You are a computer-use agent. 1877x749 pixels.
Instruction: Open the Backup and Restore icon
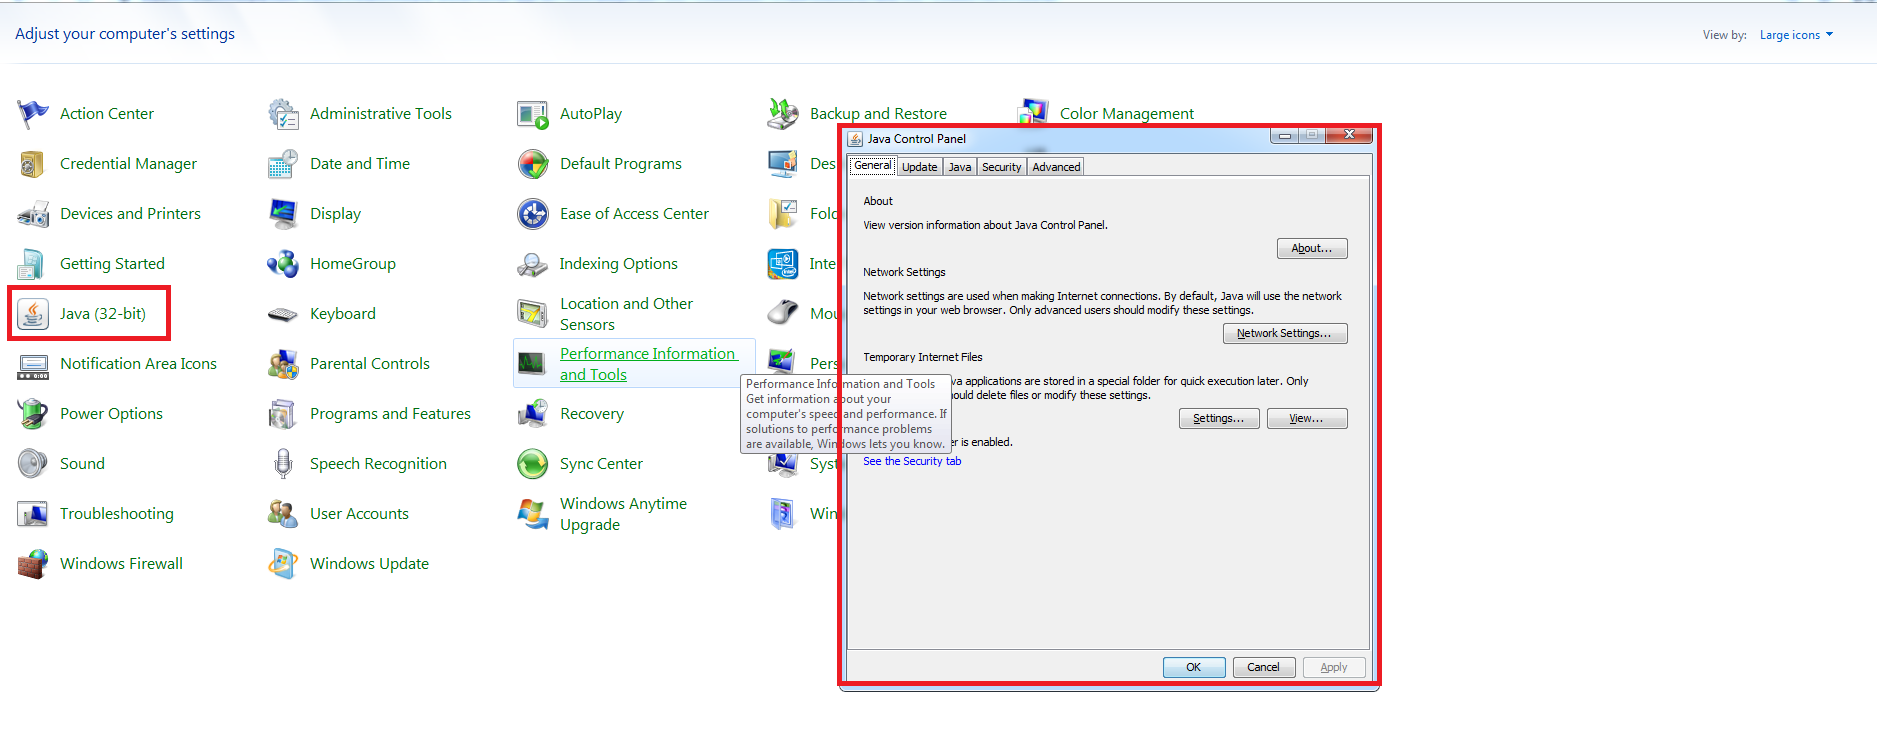[x=783, y=114]
